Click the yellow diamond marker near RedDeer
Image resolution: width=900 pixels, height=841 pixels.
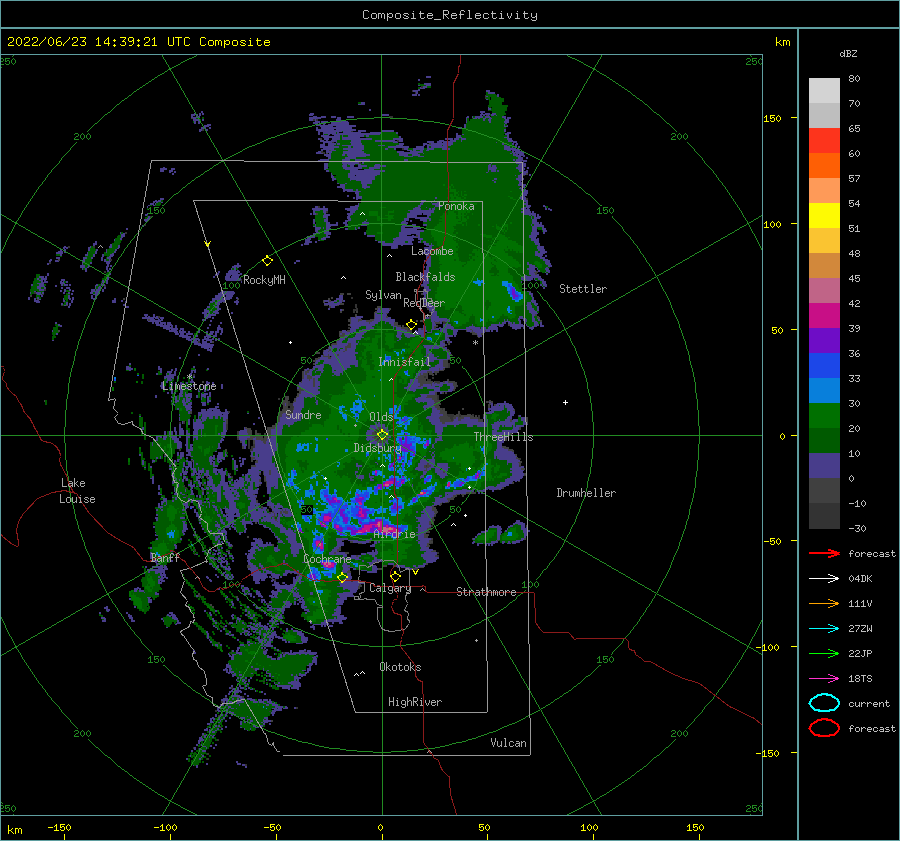coord(411,325)
